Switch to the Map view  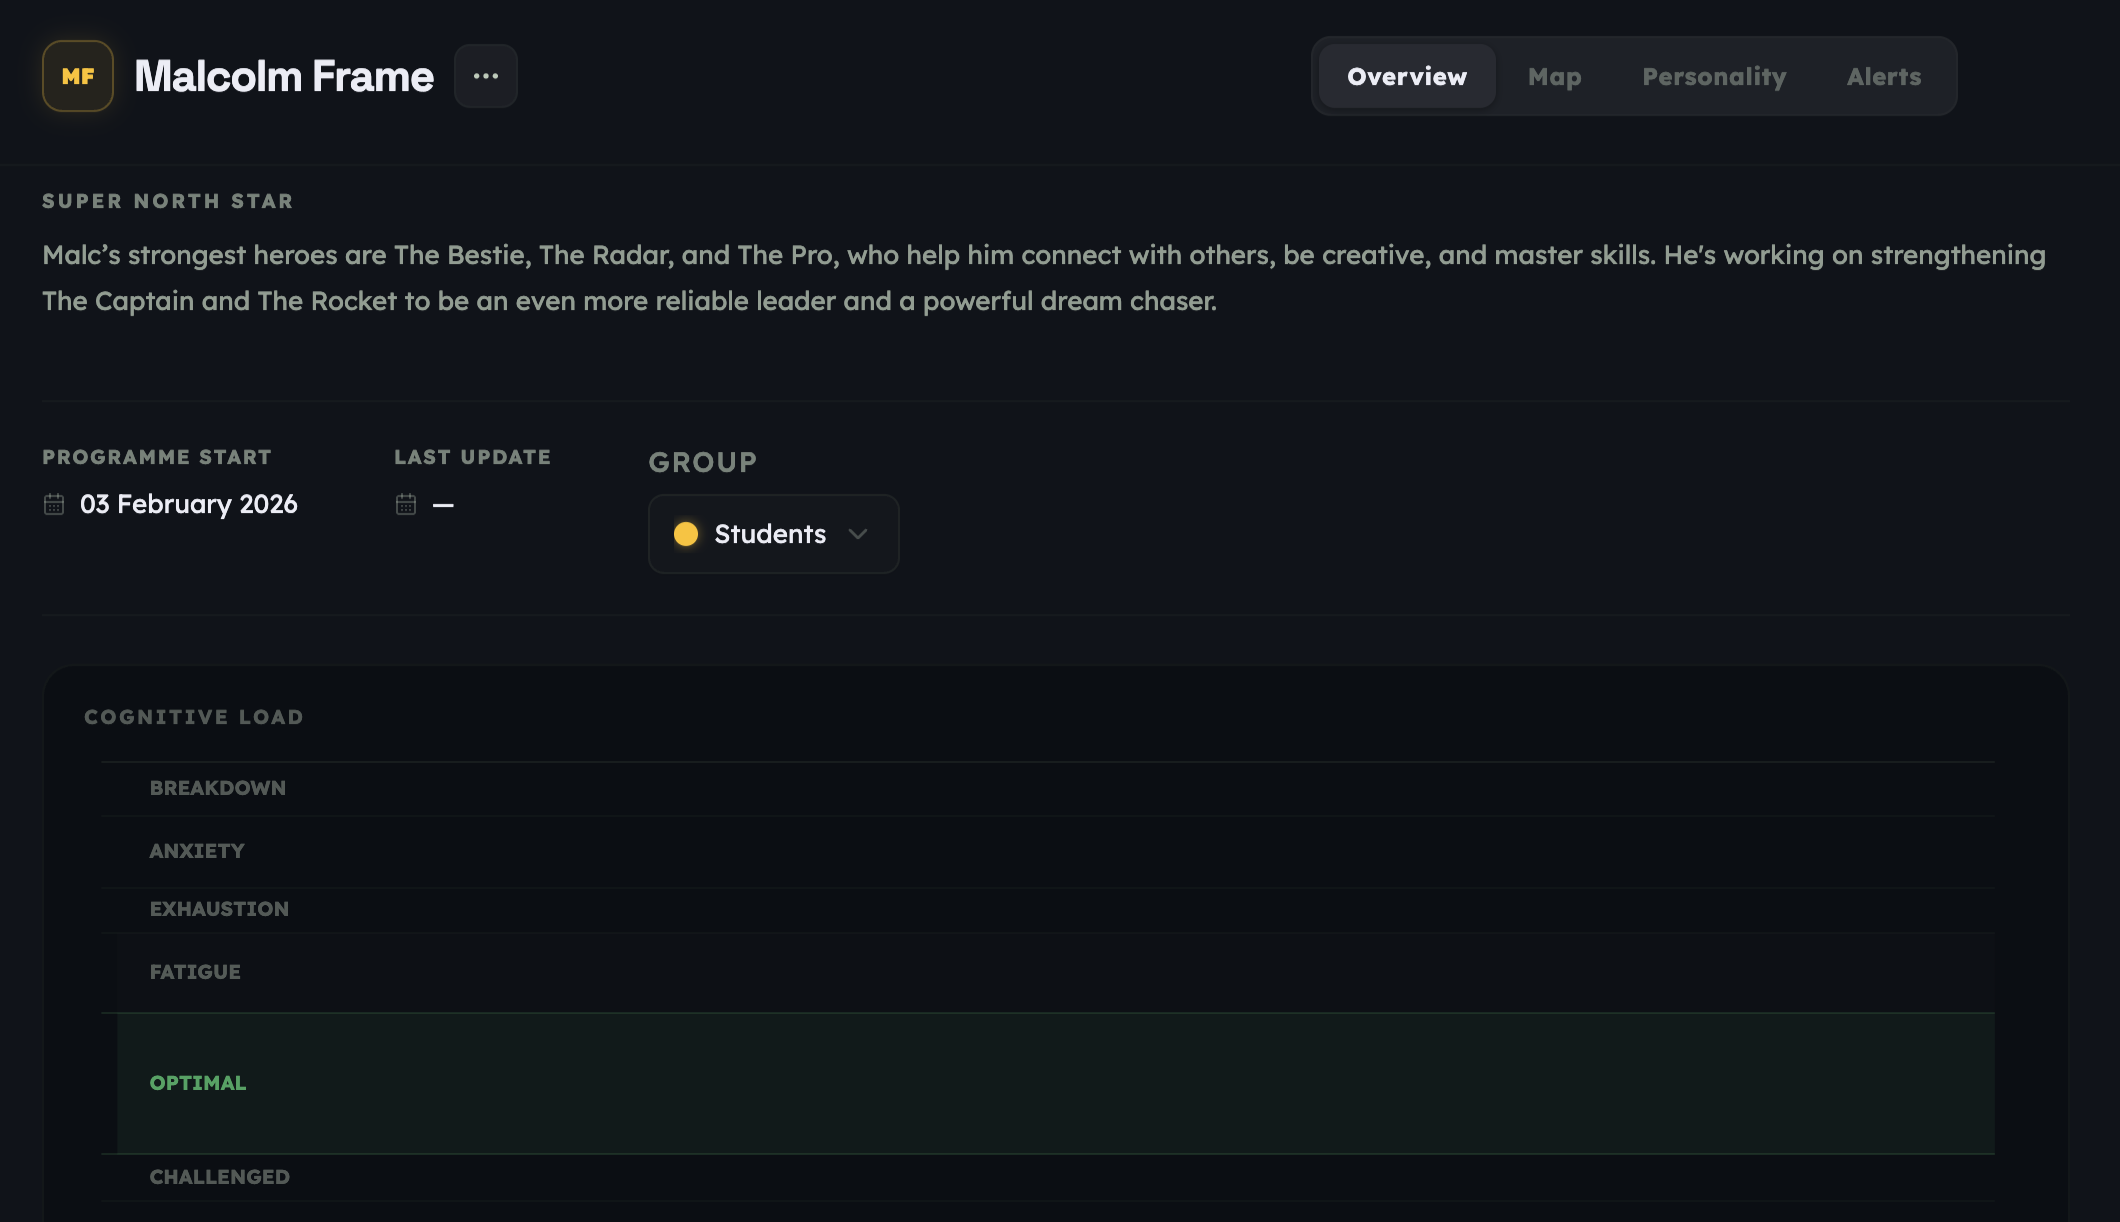pyautogui.click(x=1555, y=76)
